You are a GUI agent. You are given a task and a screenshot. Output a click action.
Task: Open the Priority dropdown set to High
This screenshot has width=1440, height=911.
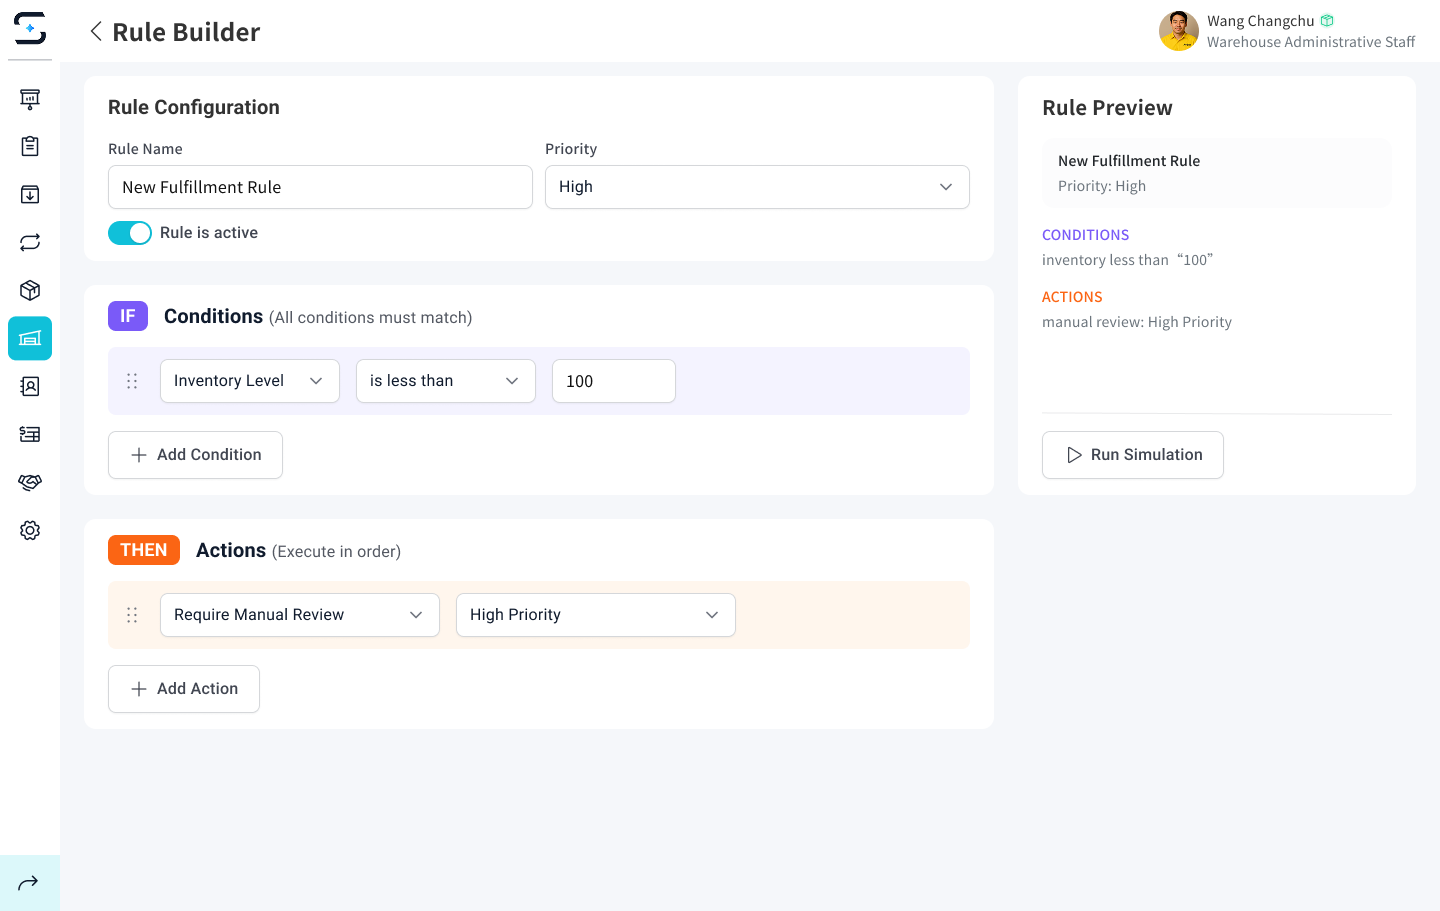click(x=756, y=187)
